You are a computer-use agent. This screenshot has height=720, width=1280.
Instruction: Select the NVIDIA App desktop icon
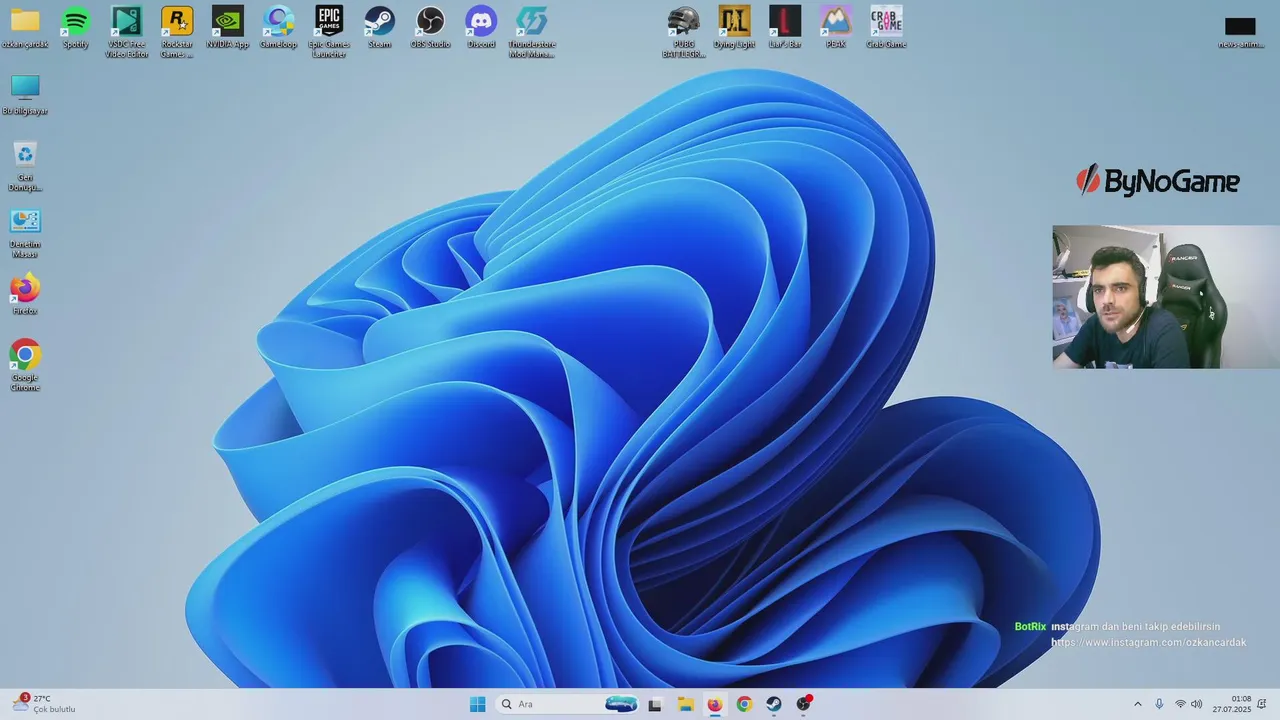(227, 27)
